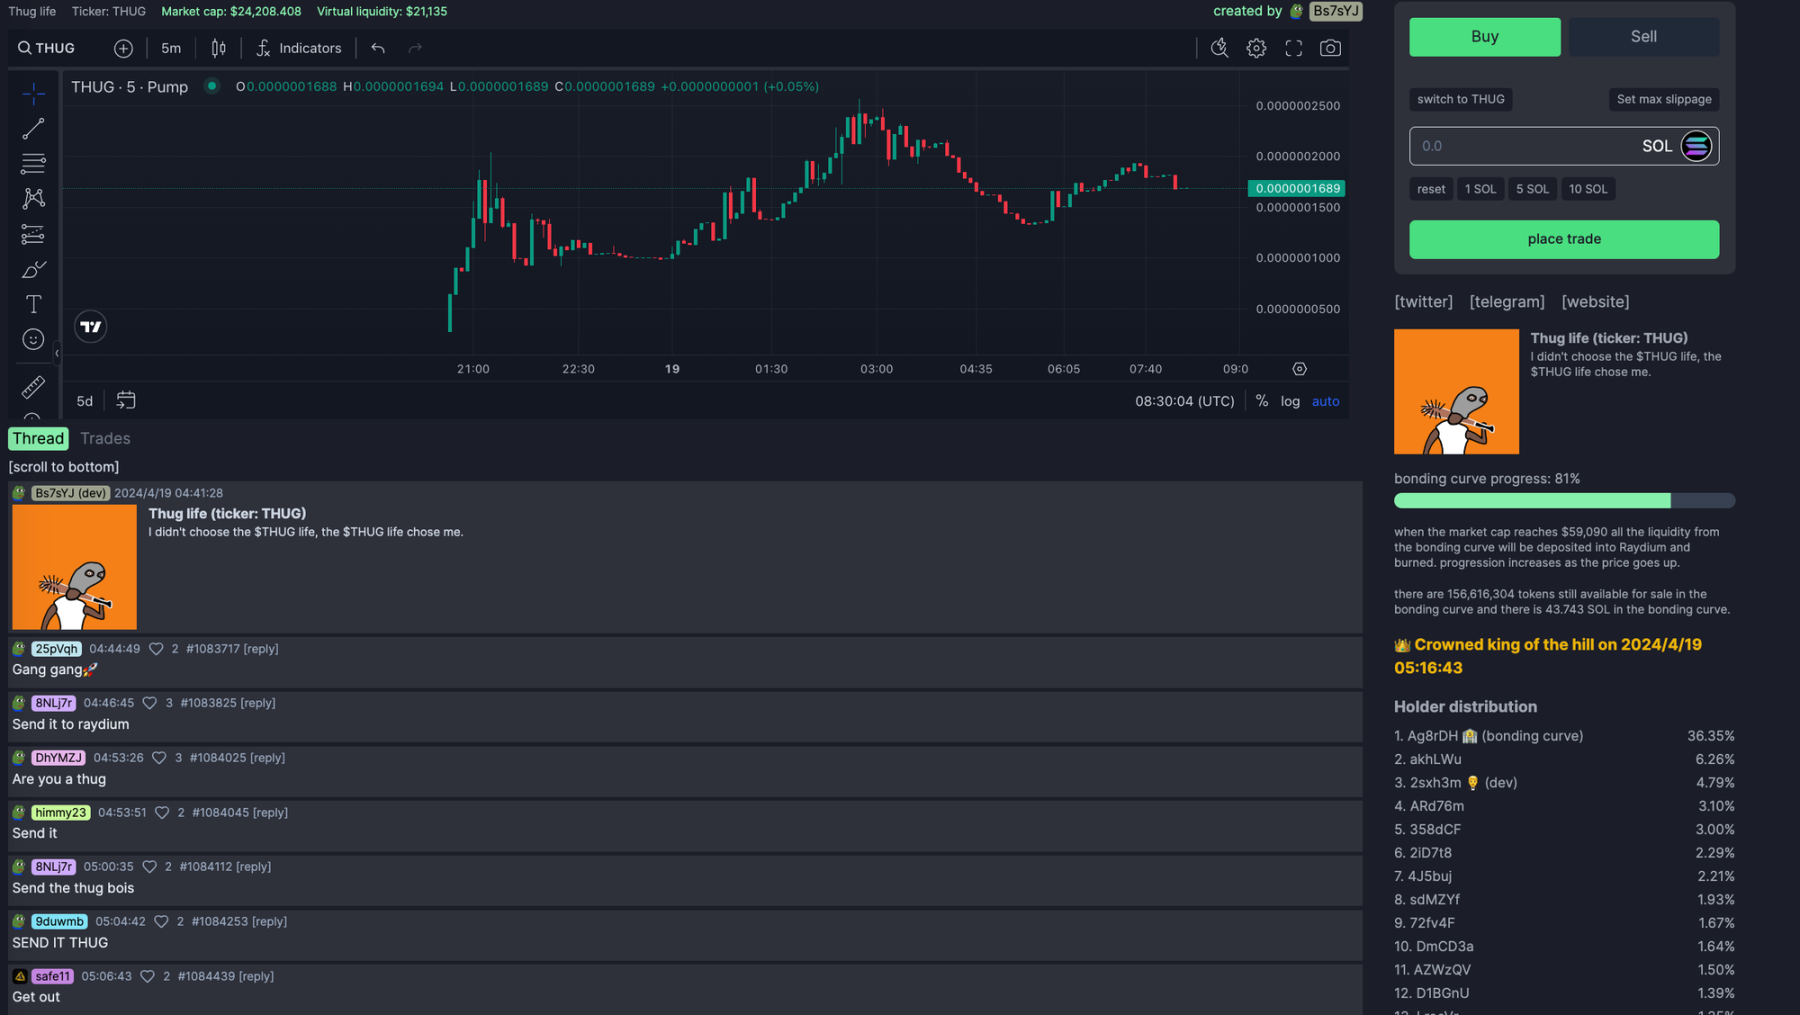Select the ruler measure tool
1800x1015 pixels.
click(33, 387)
